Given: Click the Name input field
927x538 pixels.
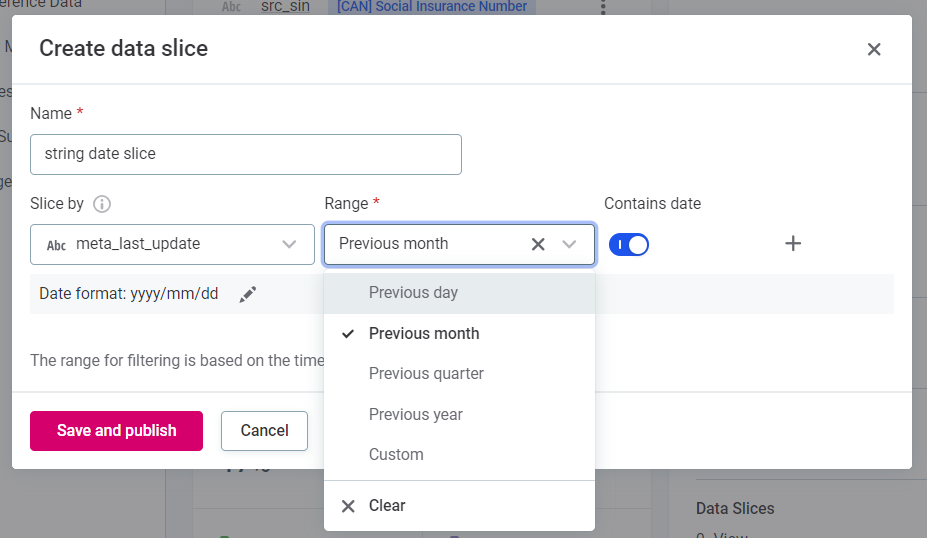Looking at the screenshot, I should tap(246, 155).
